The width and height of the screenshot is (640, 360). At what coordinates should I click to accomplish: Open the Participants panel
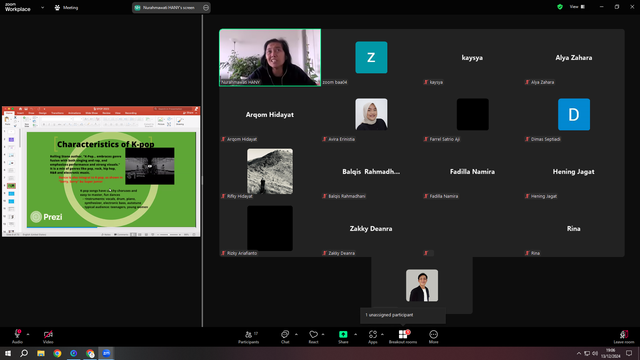(249, 336)
